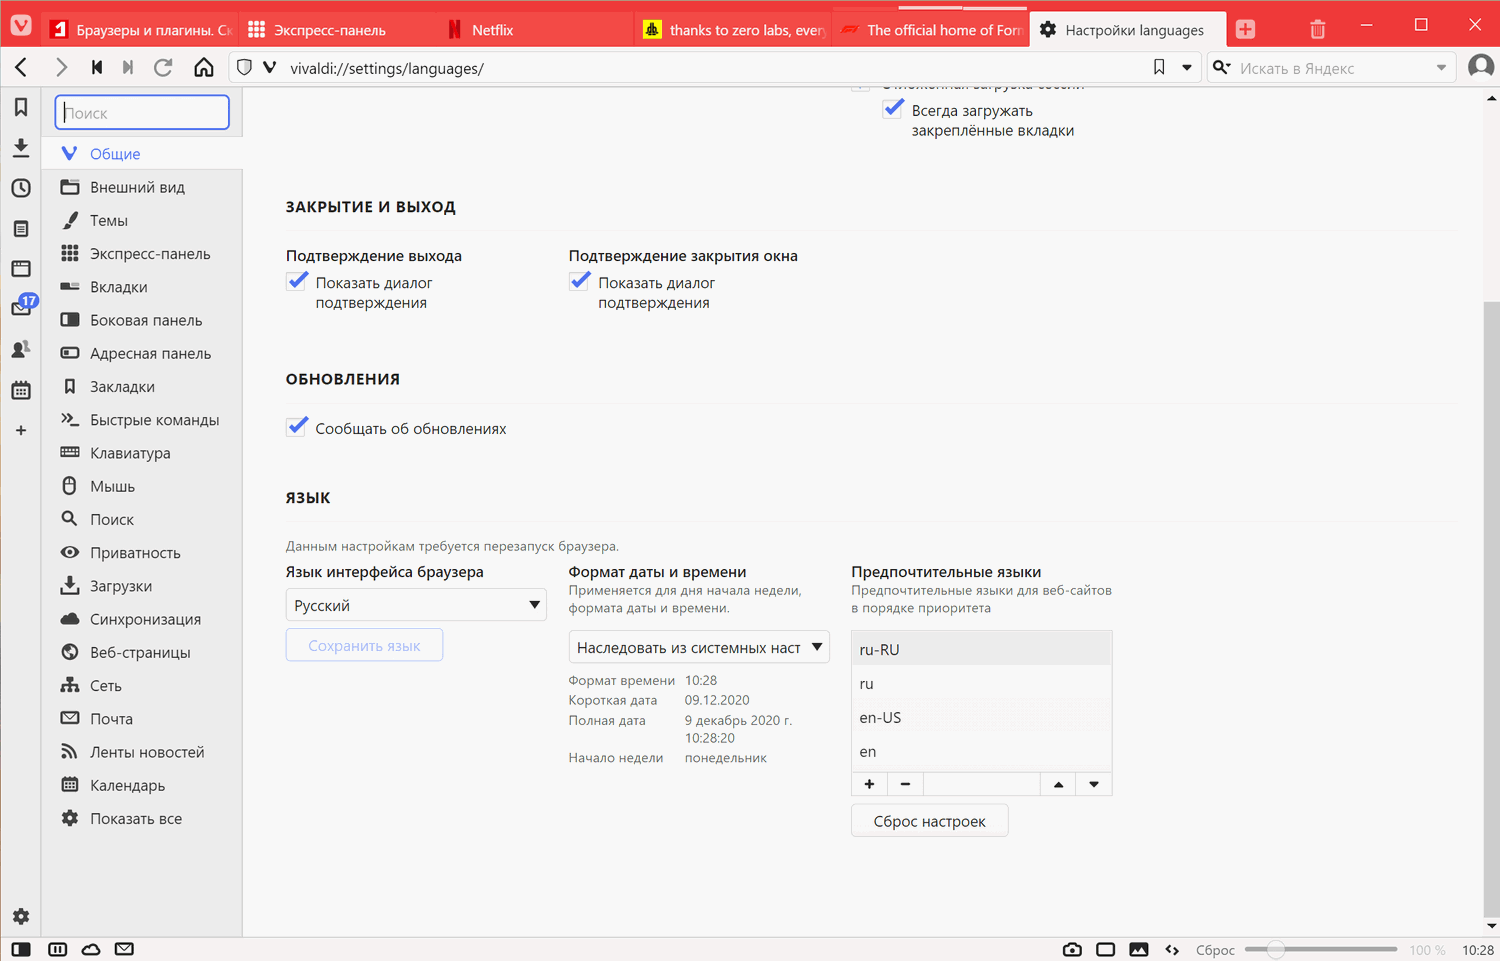Image resolution: width=1500 pixels, height=961 pixels.
Task: Open the tracker blocker shield
Action: (244, 68)
